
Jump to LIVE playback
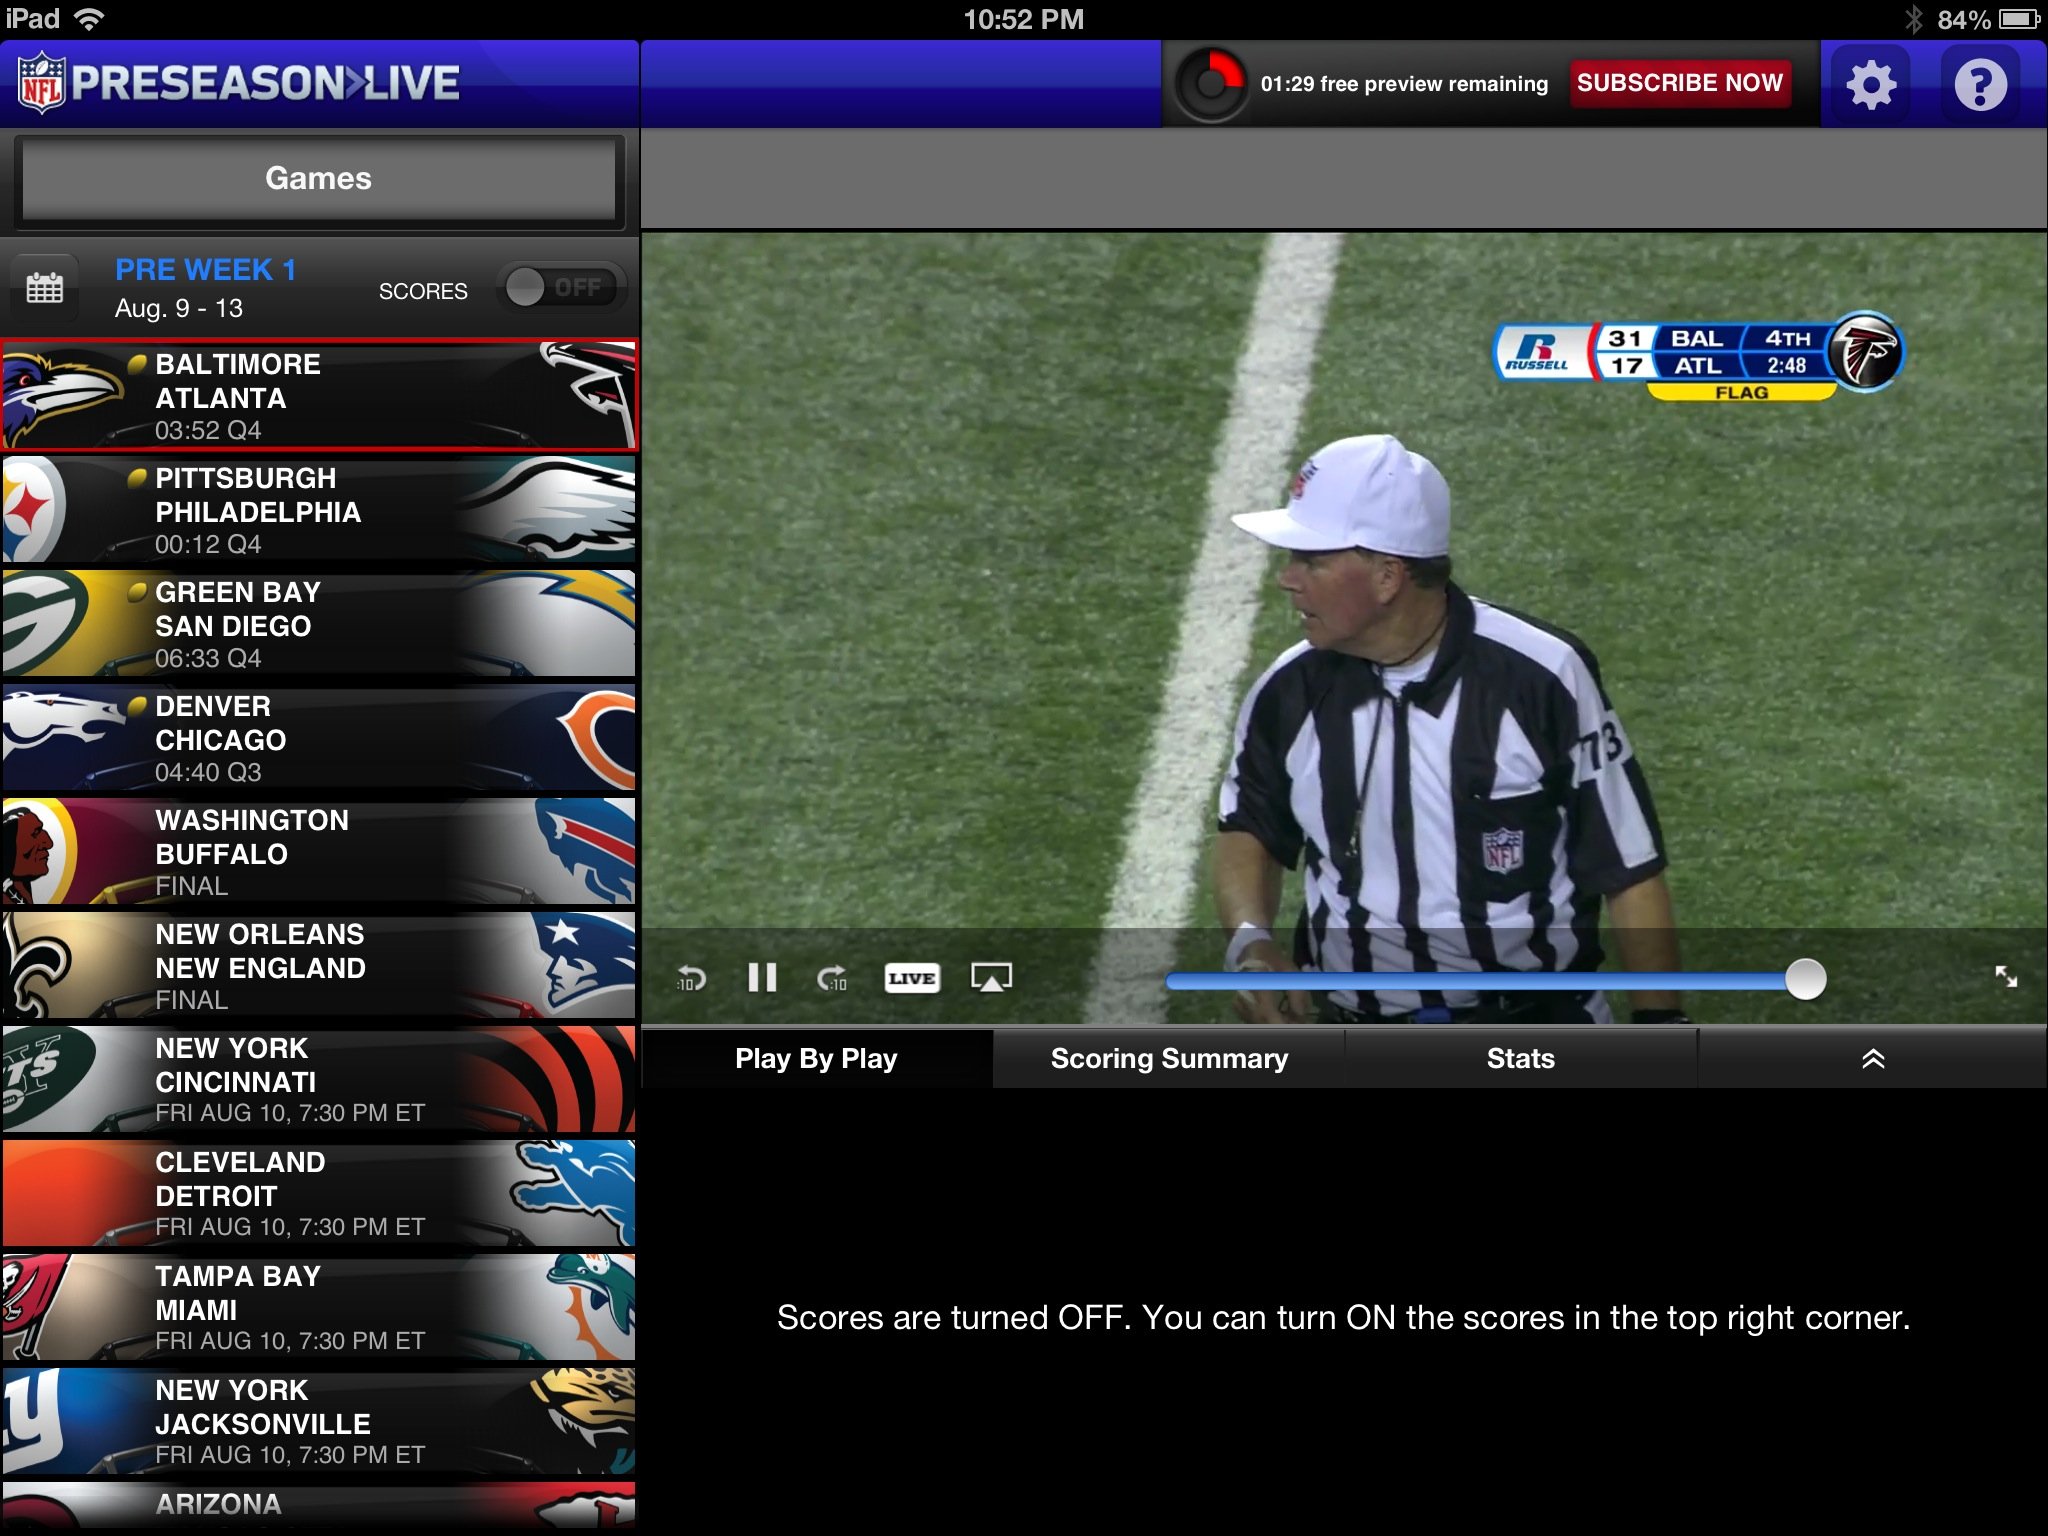pyautogui.click(x=911, y=978)
